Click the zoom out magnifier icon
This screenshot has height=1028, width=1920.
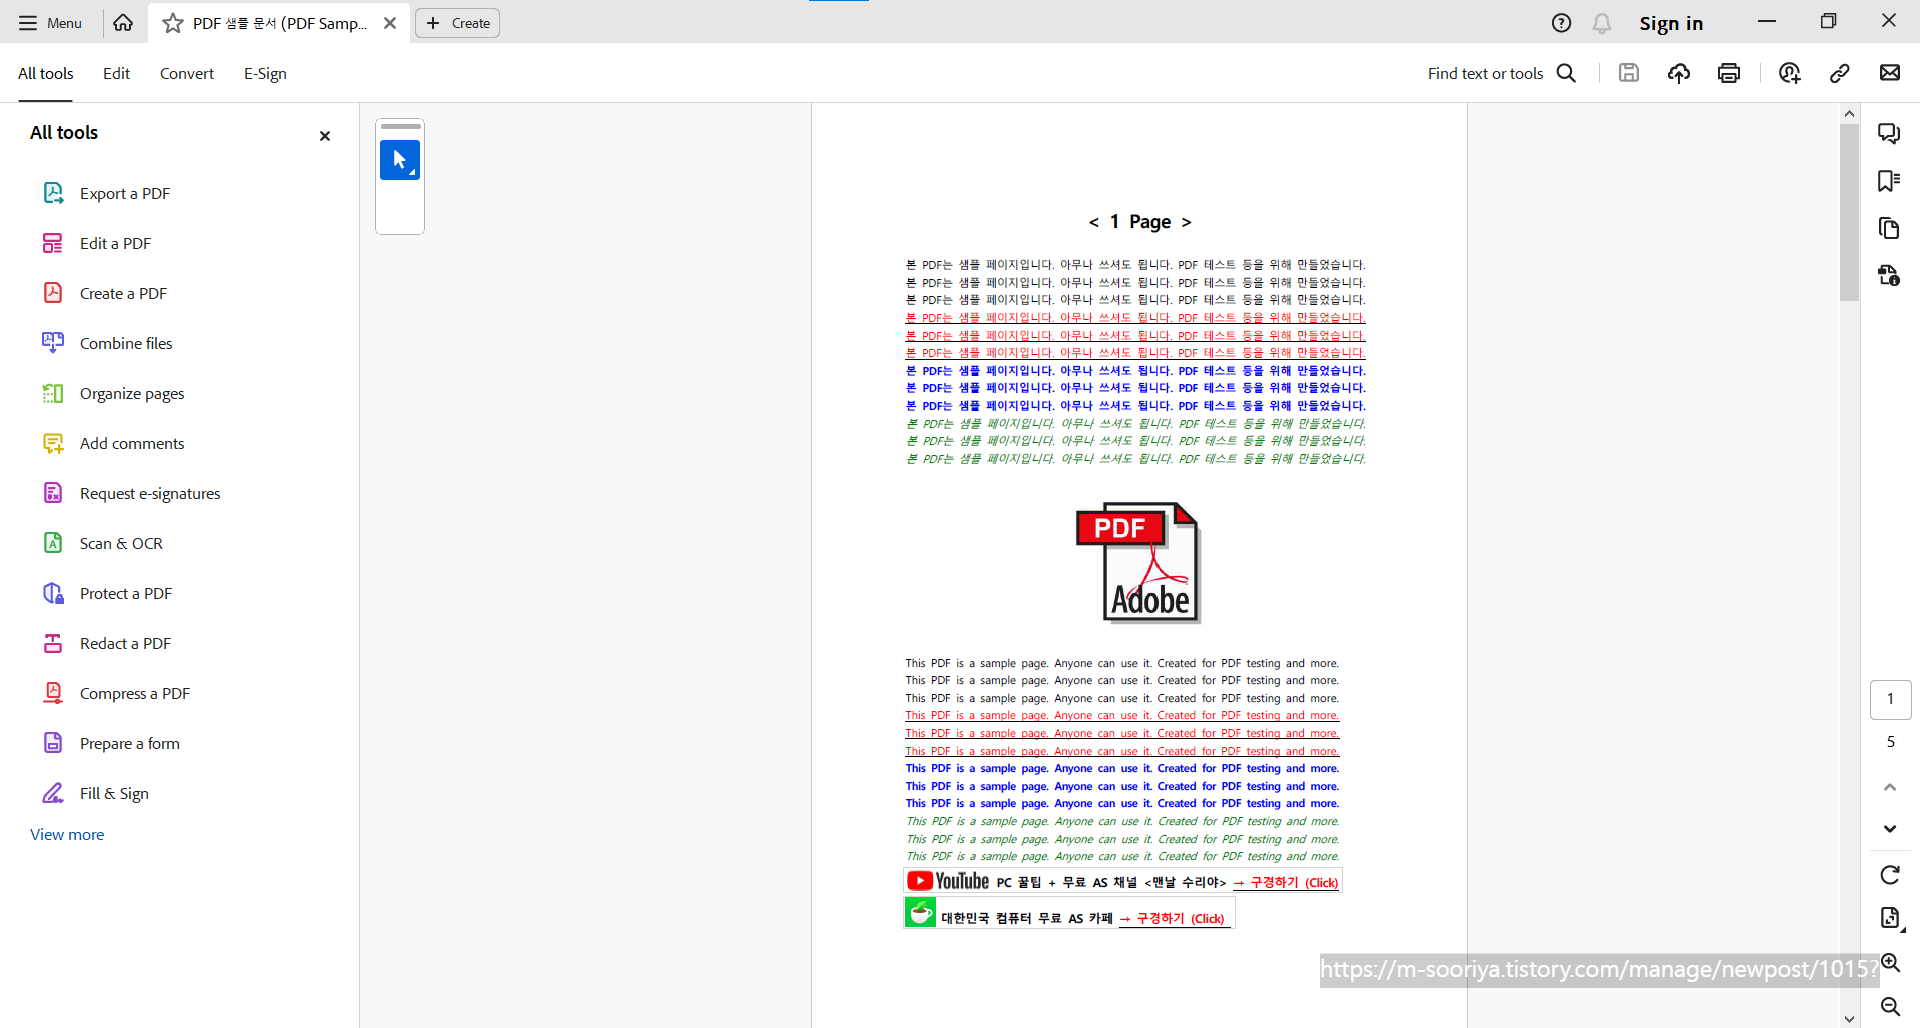(1890, 1007)
